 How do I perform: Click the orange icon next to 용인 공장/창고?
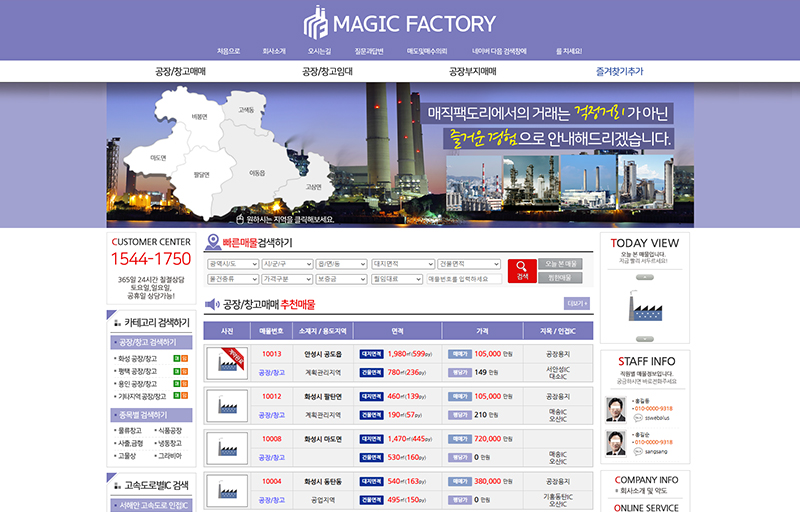pos(185,383)
